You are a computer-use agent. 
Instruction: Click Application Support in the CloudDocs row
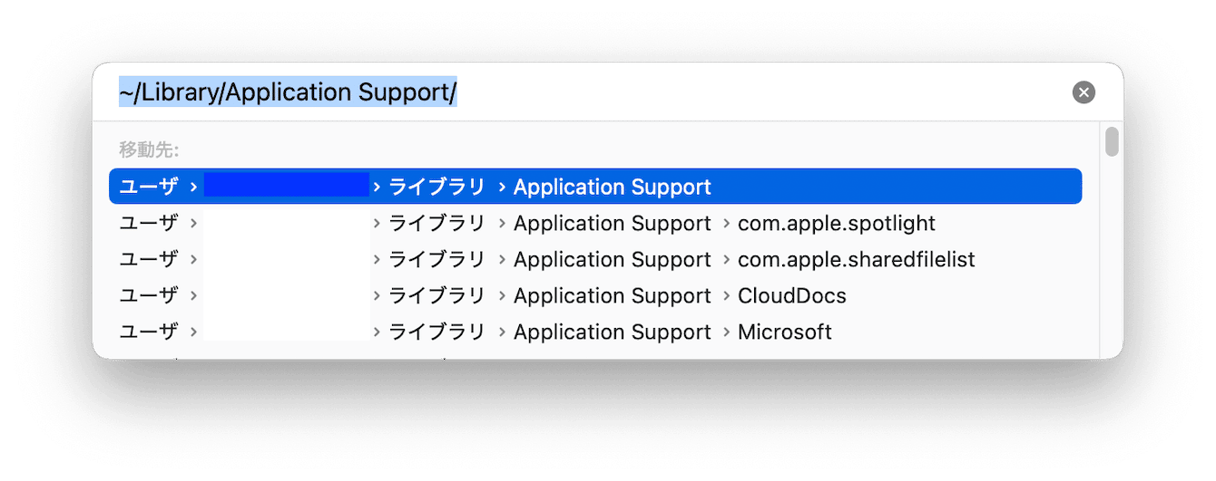[611, 295]
